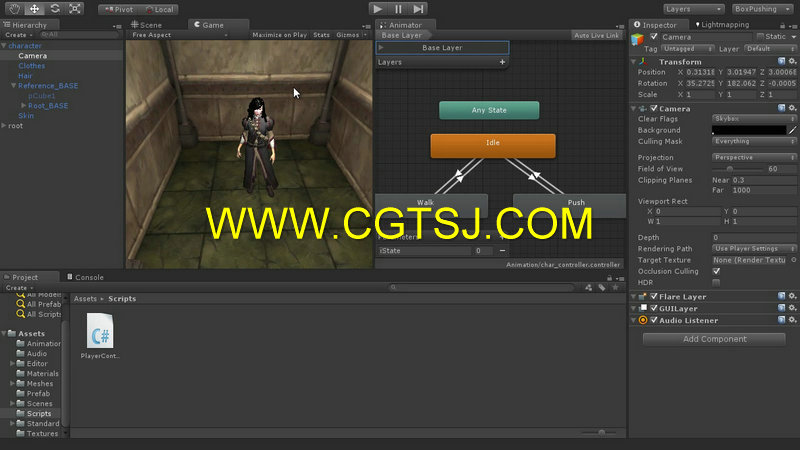
Task: Toggle Pivot handle position button
Action: pos(118,9)
